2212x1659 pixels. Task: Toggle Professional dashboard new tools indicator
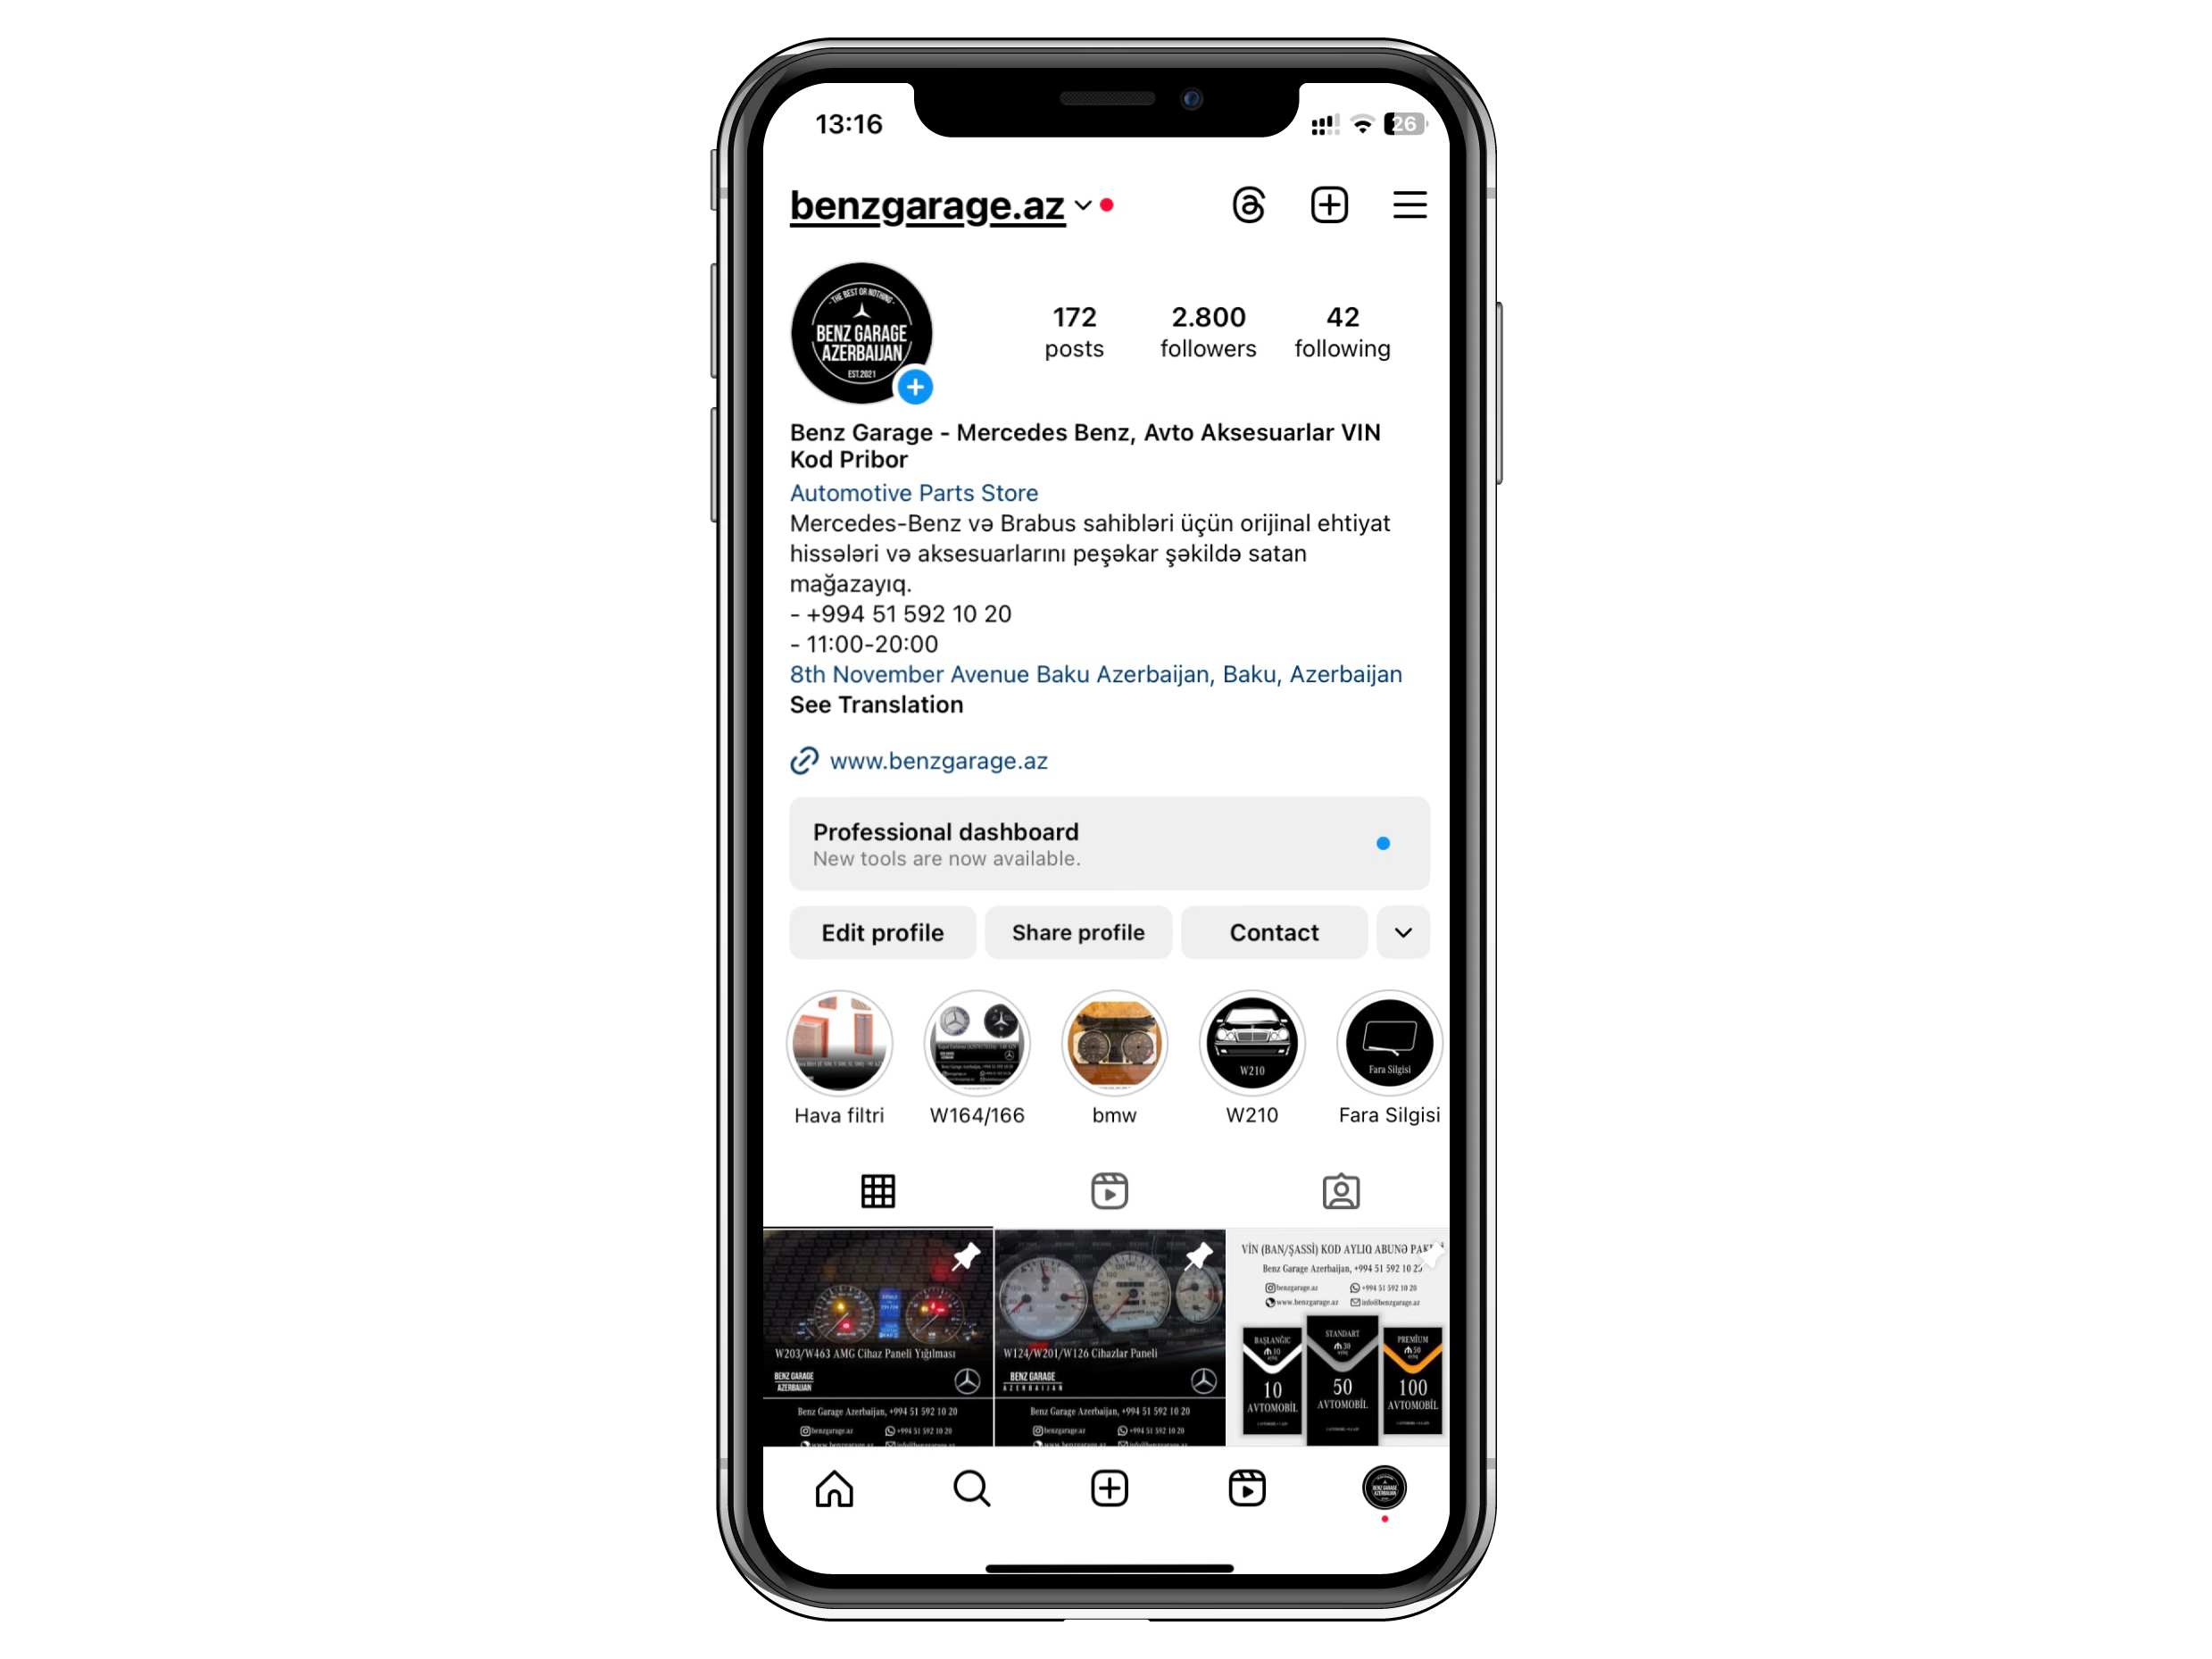(x=1383, y=842)
